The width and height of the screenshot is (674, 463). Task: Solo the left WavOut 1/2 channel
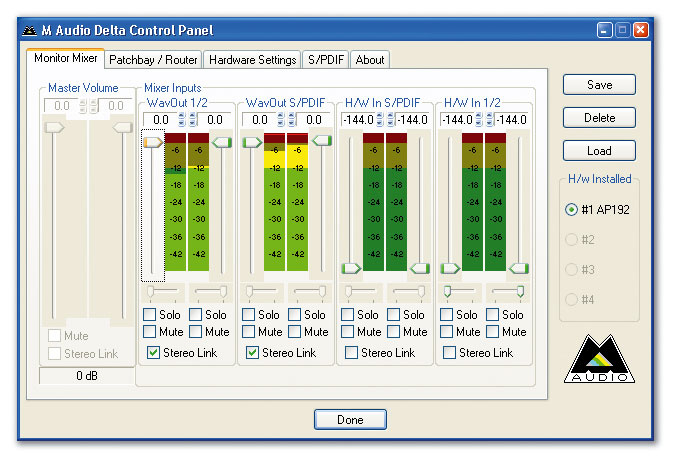(150, 315)
